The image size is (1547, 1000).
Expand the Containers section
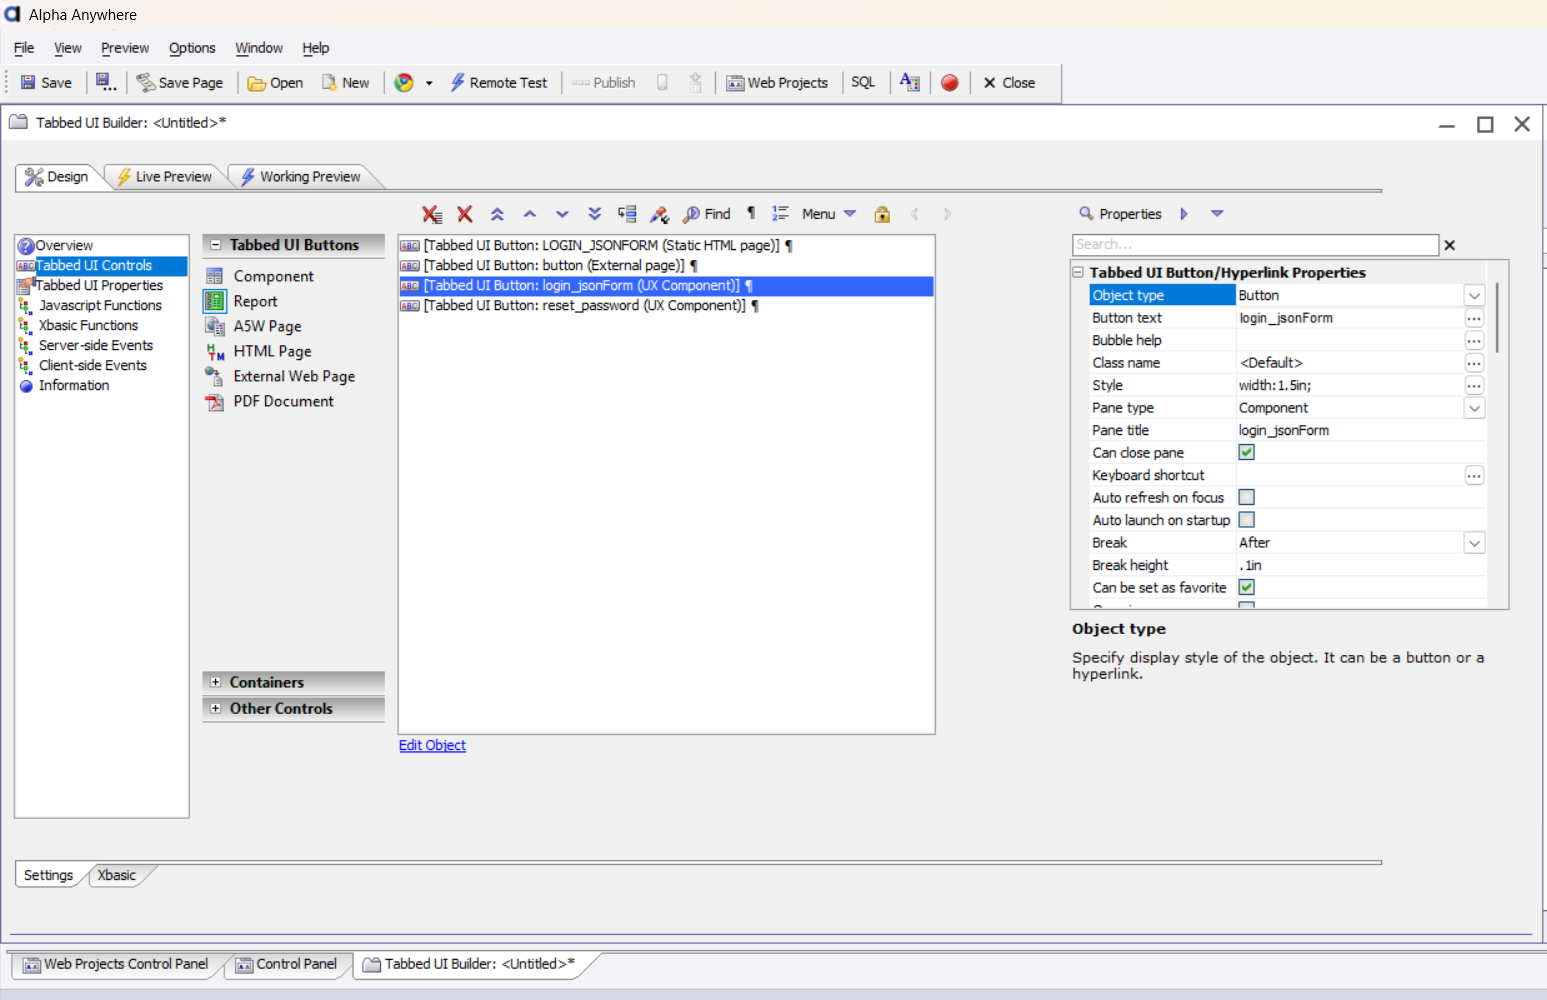pos(215,682)
